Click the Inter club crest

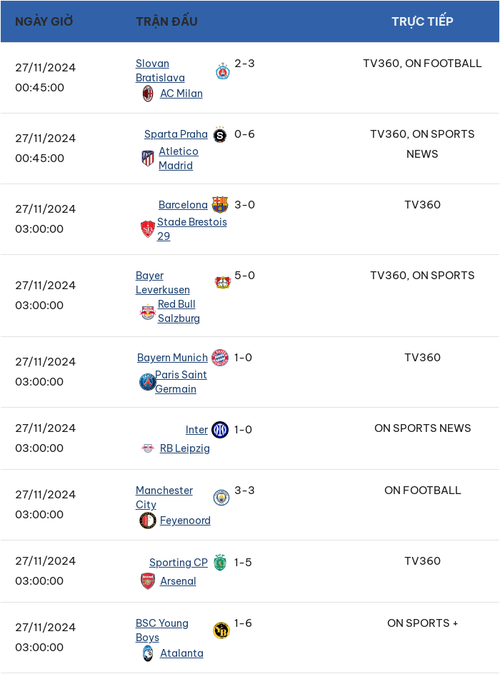[220, 429]
